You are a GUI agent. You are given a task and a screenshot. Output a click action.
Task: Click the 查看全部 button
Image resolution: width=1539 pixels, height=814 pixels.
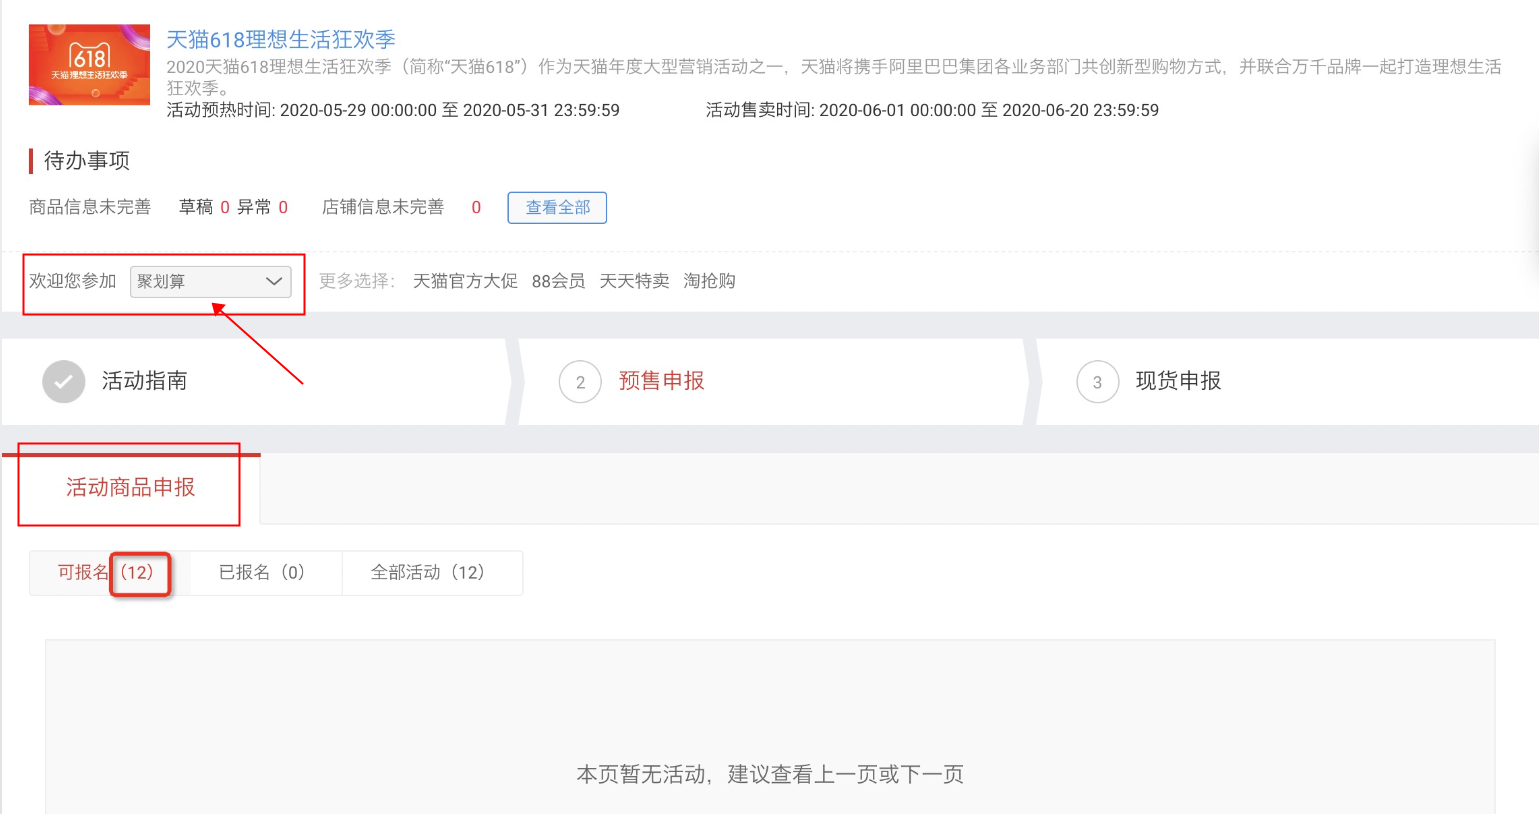point(557,207)
